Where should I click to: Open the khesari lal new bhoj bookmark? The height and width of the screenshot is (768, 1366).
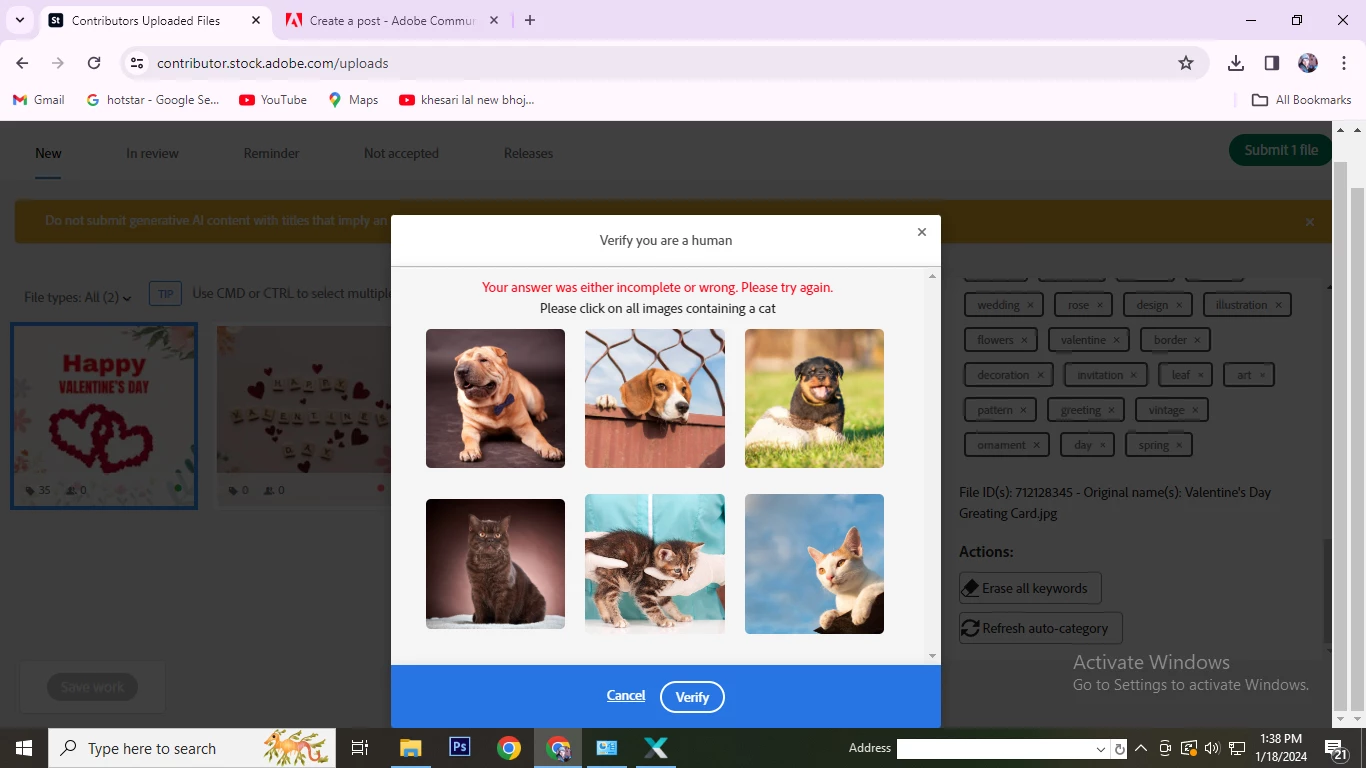[x=467, y=100]
